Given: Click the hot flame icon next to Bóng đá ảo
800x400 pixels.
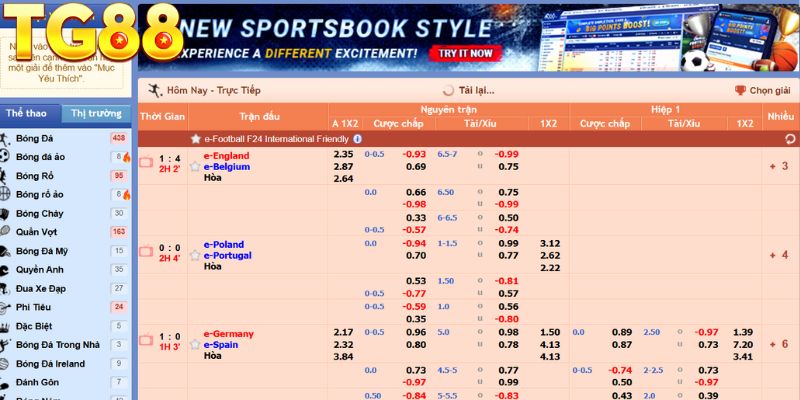Looking at the screenshot, I should [x=127, y=157].
